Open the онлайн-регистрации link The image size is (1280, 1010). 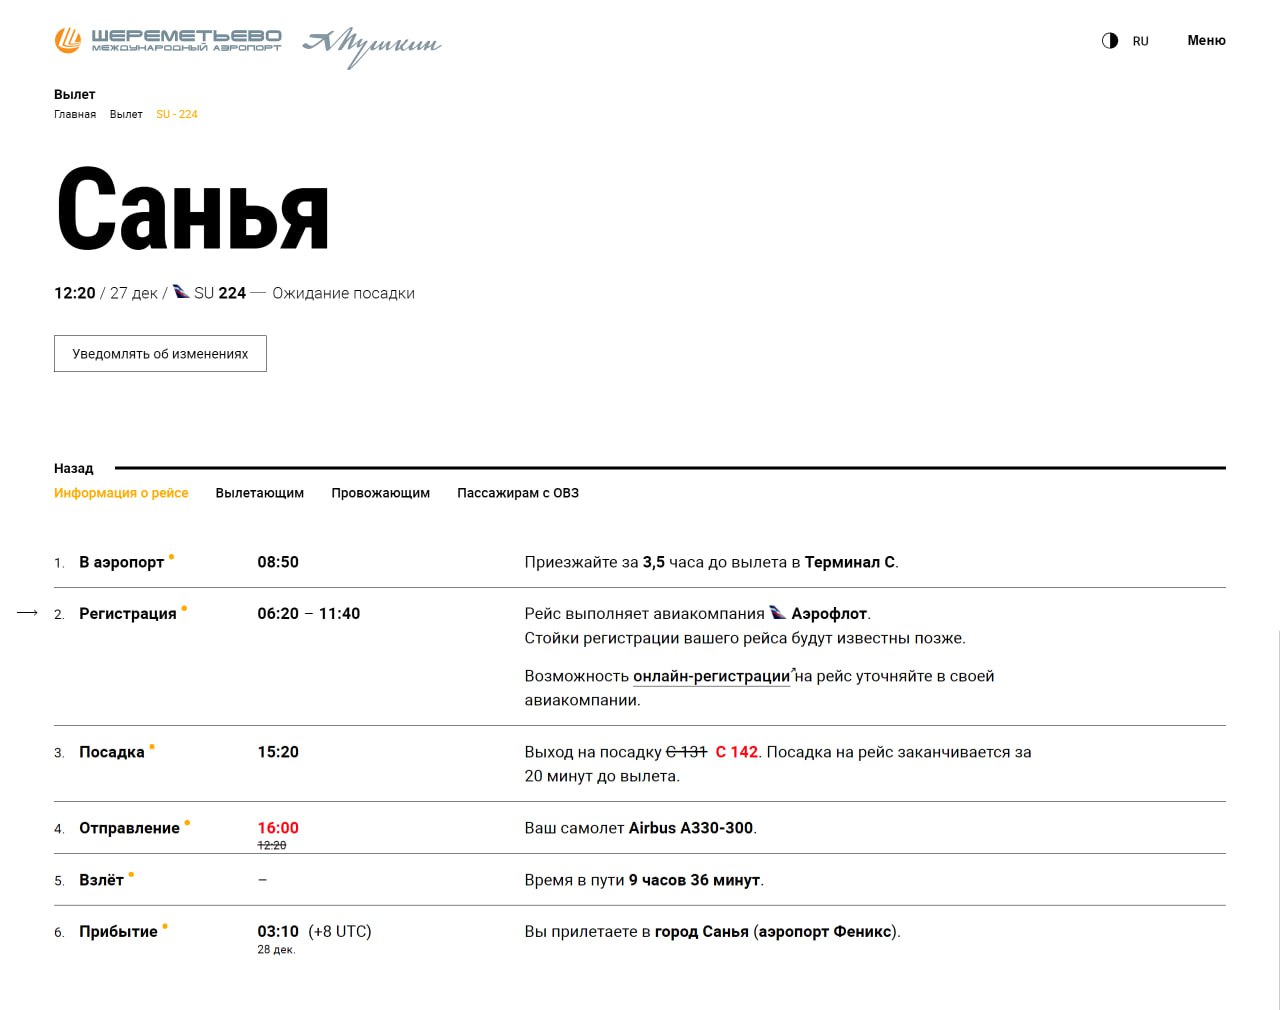pyautogui.click(x=711, y=676)
